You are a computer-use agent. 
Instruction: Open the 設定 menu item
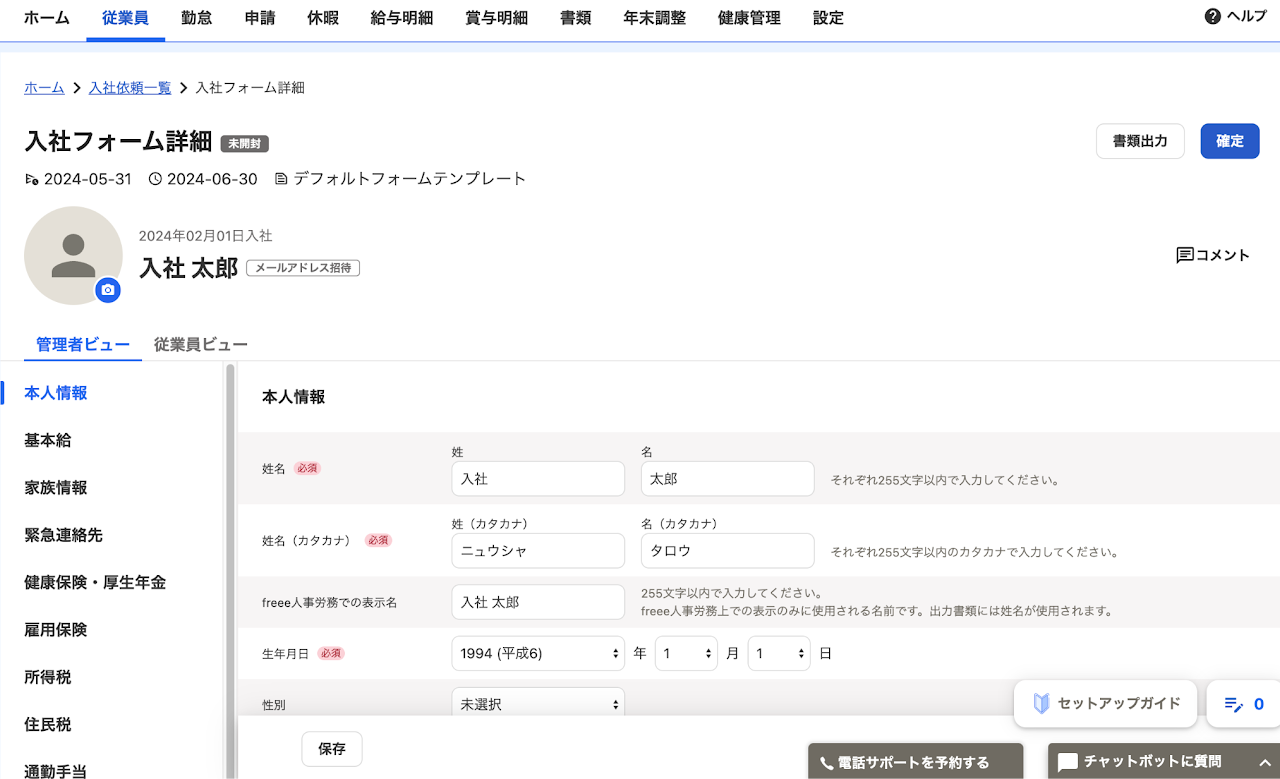click(828, 17)
